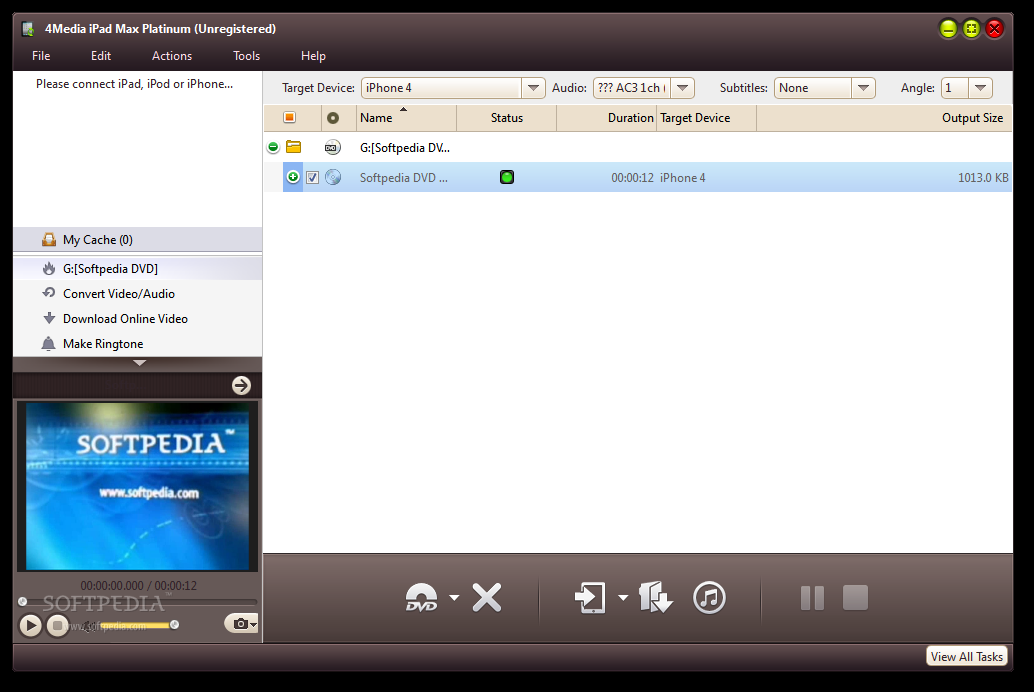Toggle the select-all checkbox in list header
The width and height of the screenshot is (1034, 692).
(290, 118)
